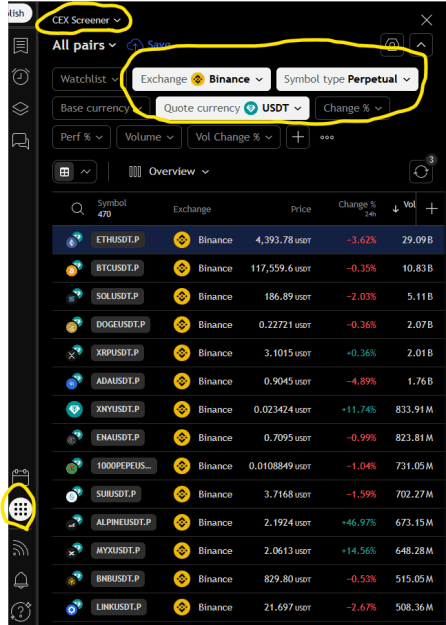The image size is (446, 625).
Task: Open the Symbol type Perpetual dropdown
Action: point(347,79)
